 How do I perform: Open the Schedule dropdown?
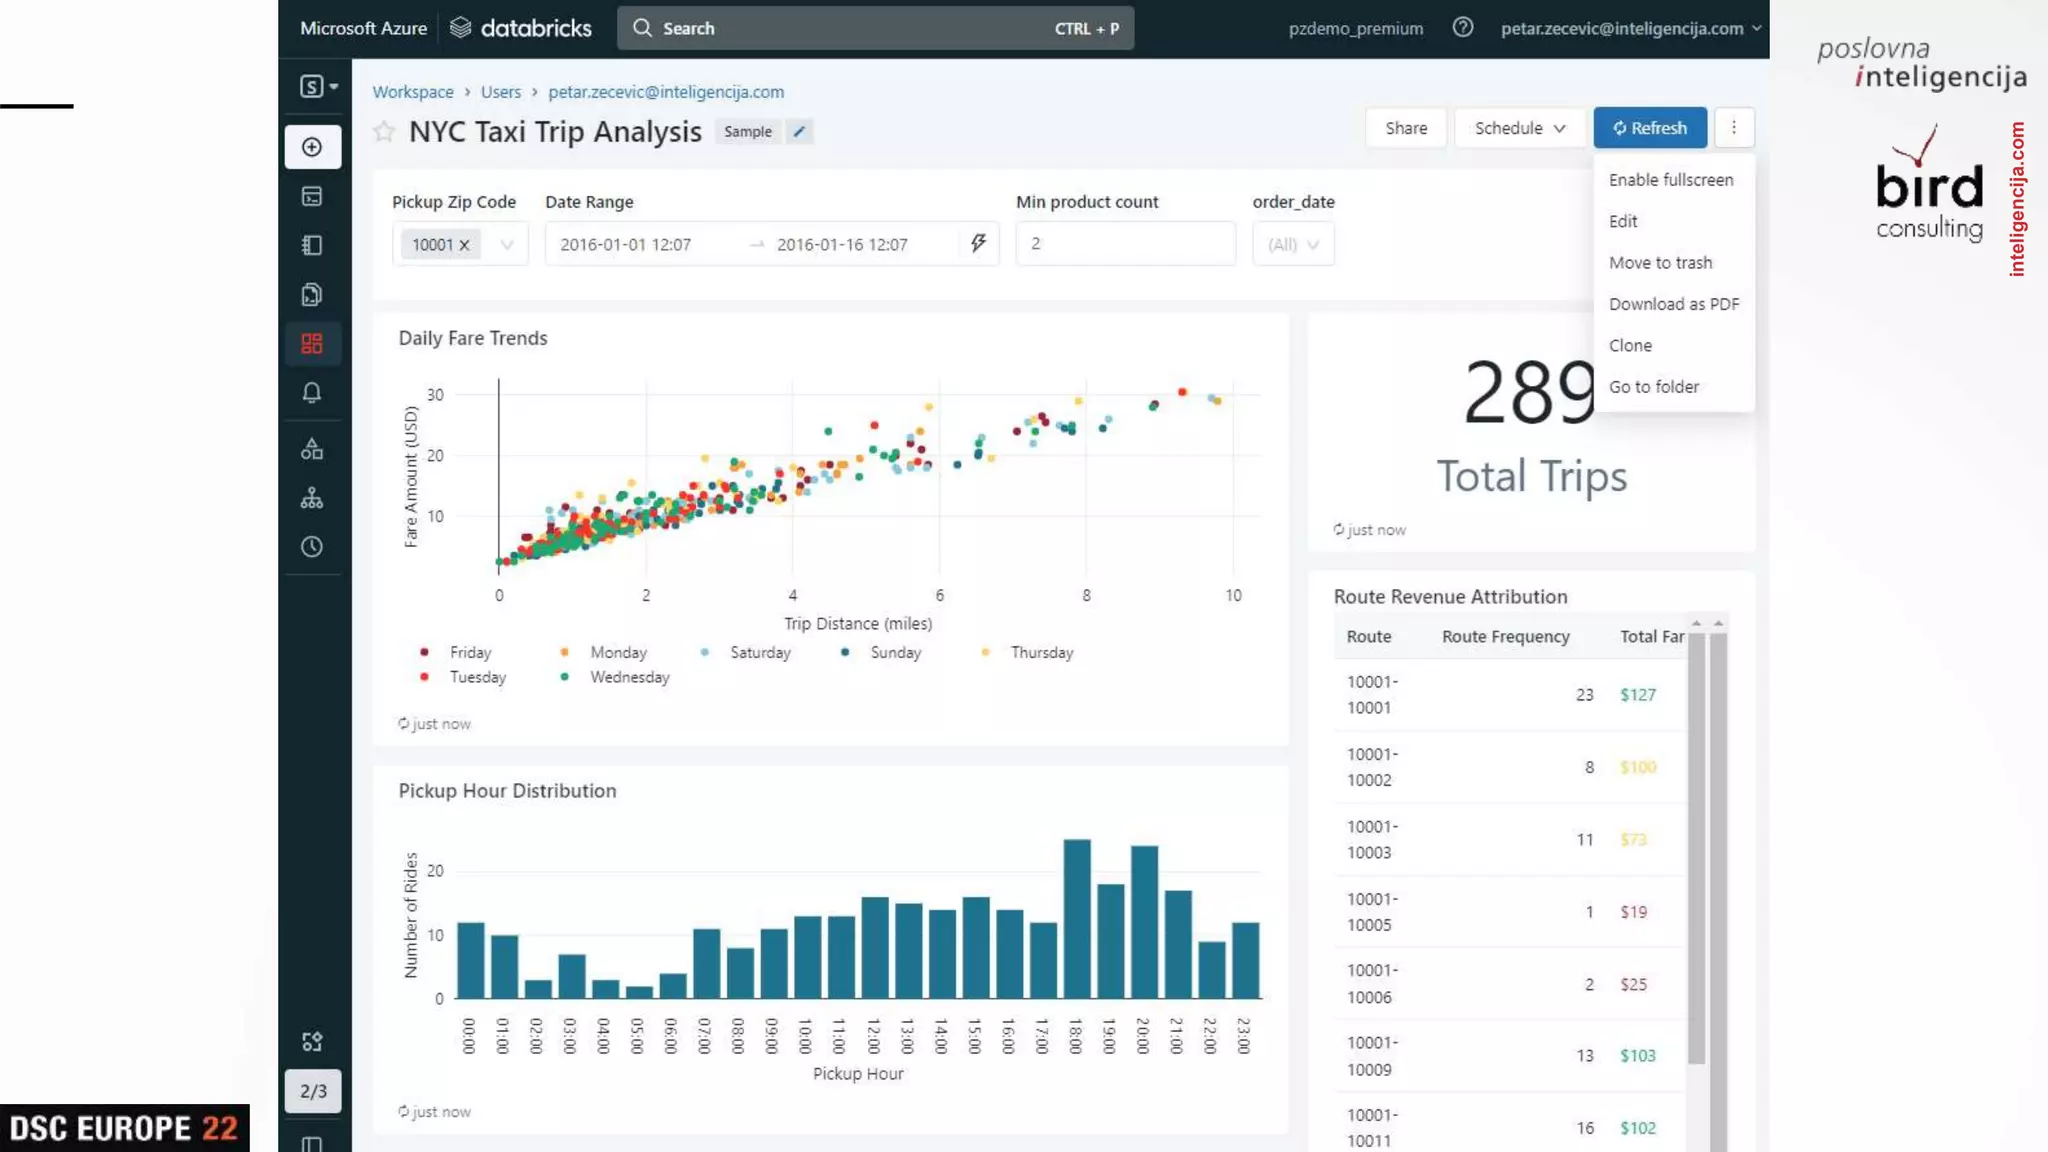click(x=1519, y=128)
